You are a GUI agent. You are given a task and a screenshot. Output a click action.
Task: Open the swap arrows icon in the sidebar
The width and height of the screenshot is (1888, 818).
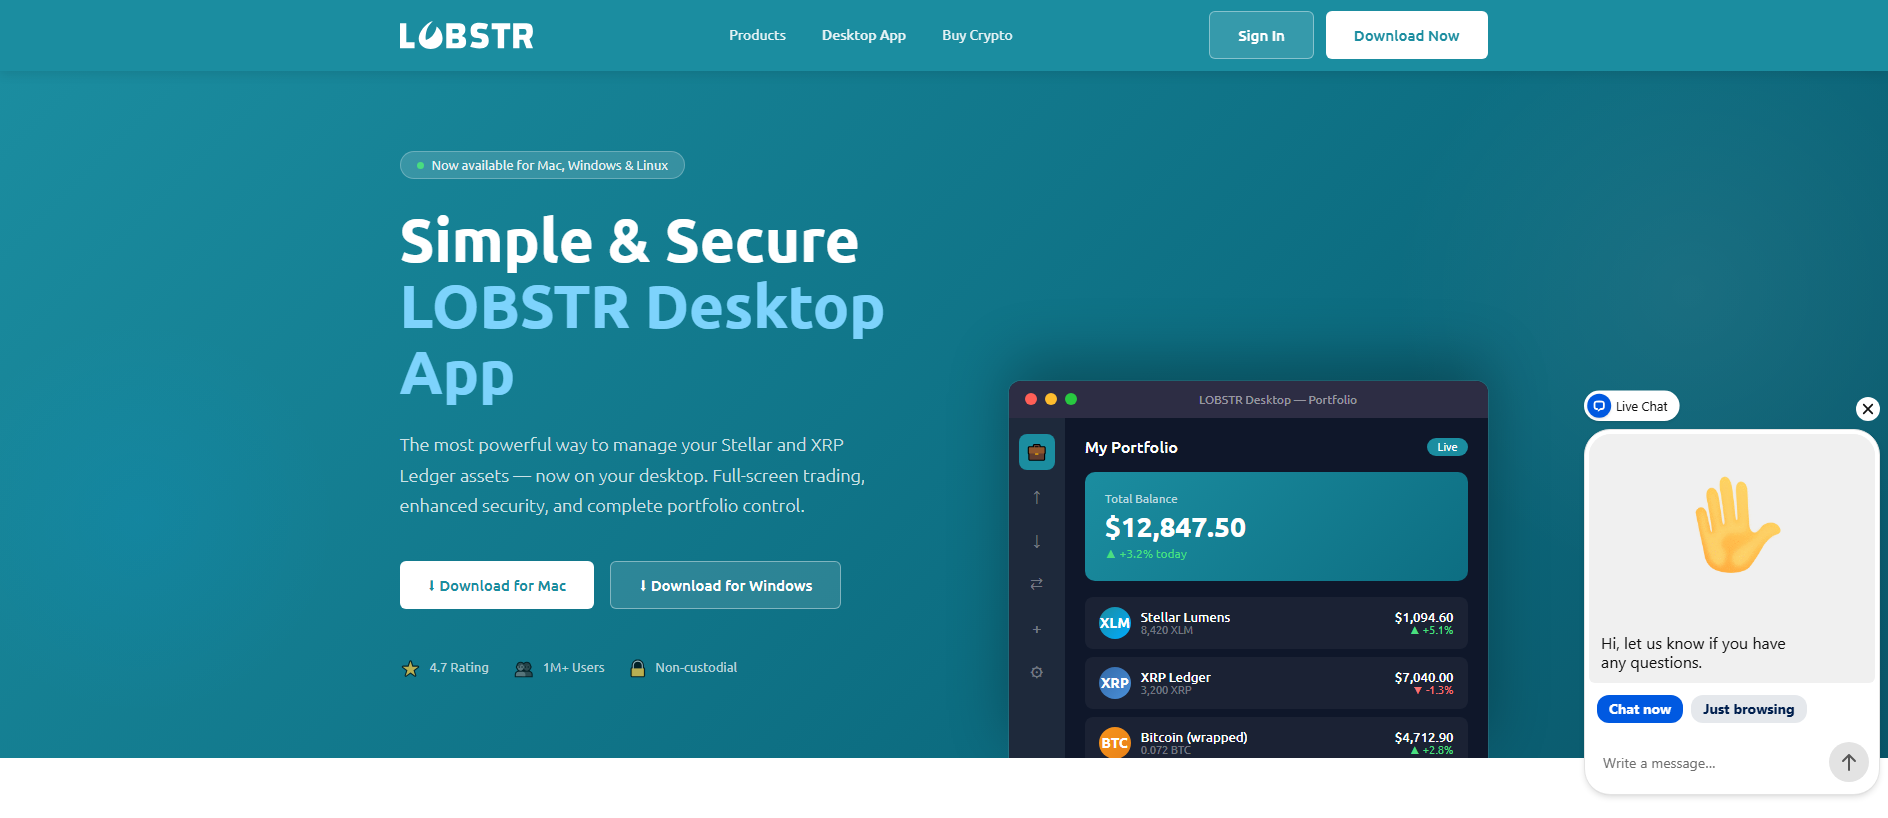[1037, 584]
